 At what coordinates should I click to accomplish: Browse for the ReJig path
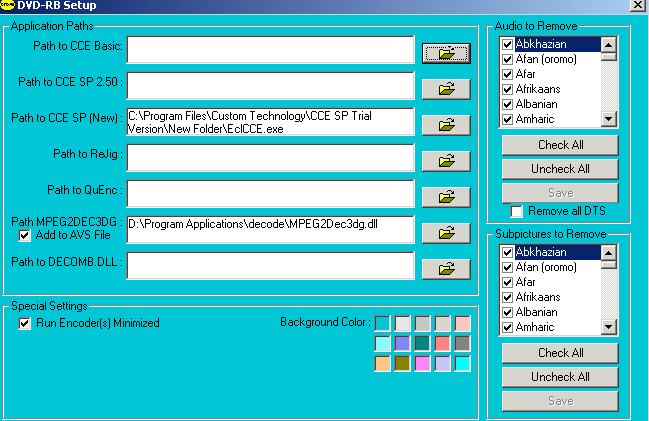coord(446,161)
